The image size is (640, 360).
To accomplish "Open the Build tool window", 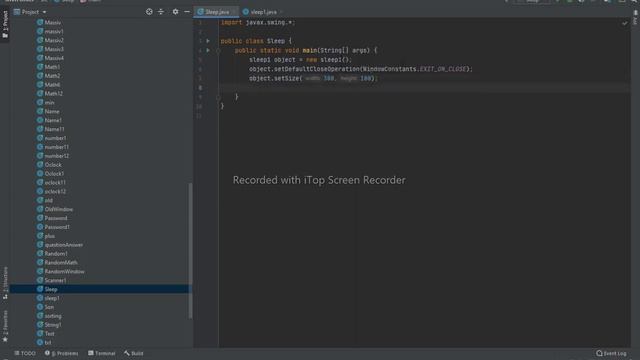I will pyautogui.click(x=134, y=353).
